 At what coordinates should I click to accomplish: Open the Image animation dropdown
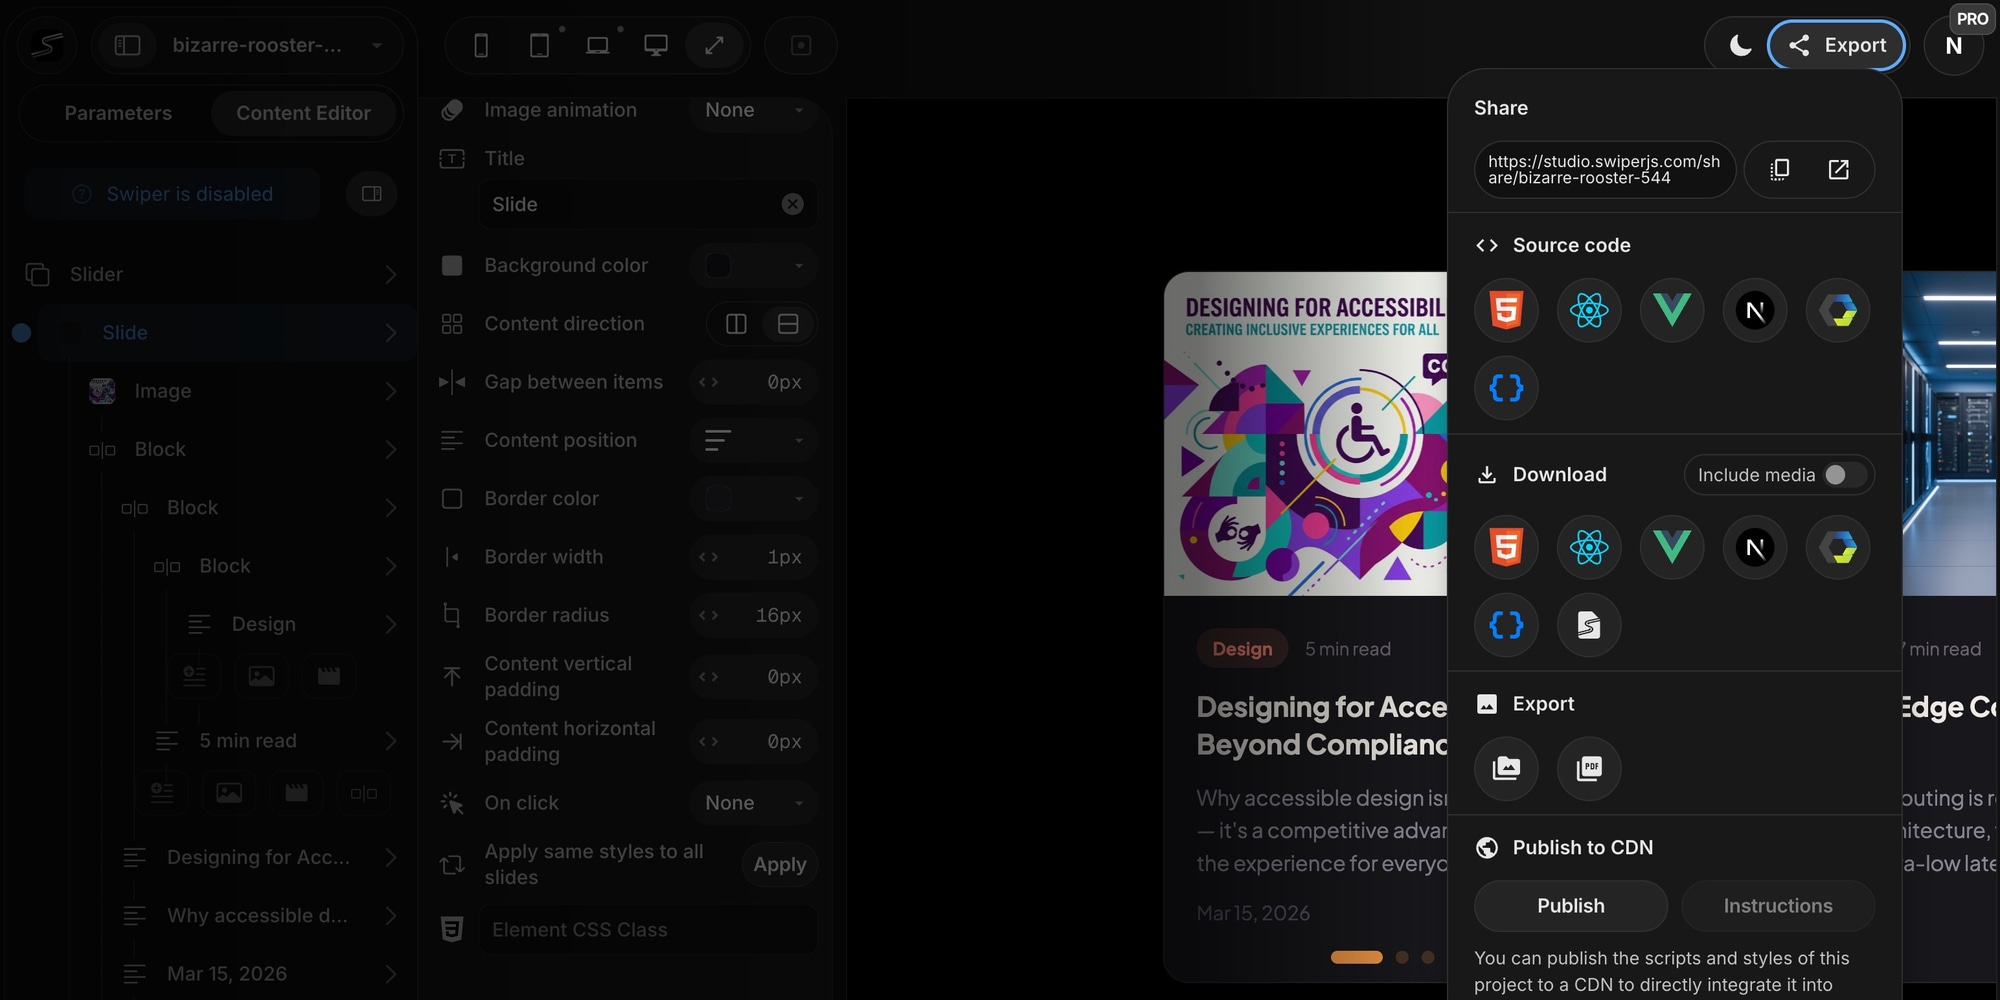[753, 110]
